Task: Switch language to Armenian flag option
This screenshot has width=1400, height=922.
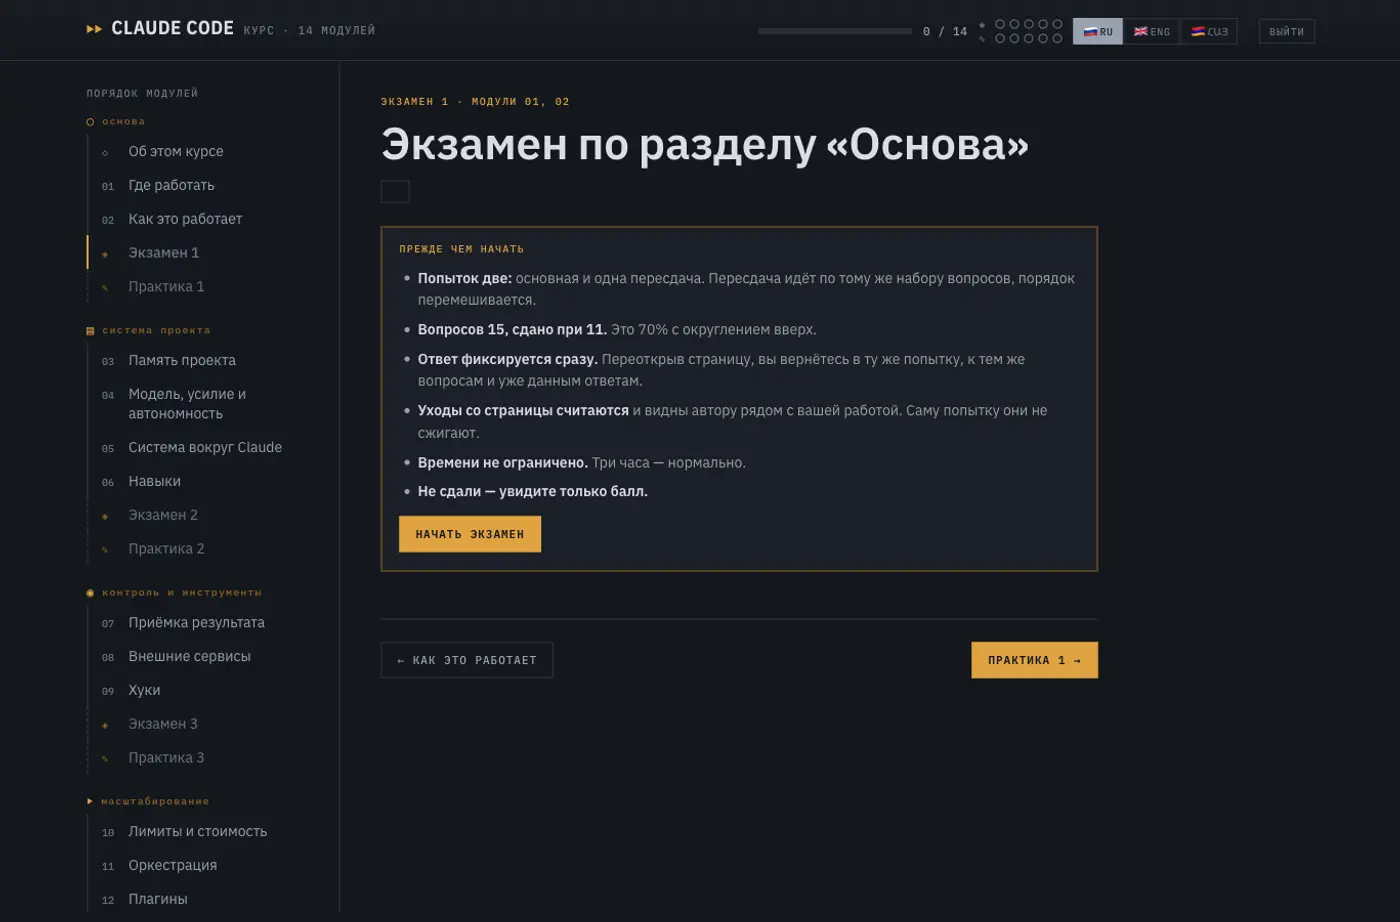Action: coord(1209,31)
